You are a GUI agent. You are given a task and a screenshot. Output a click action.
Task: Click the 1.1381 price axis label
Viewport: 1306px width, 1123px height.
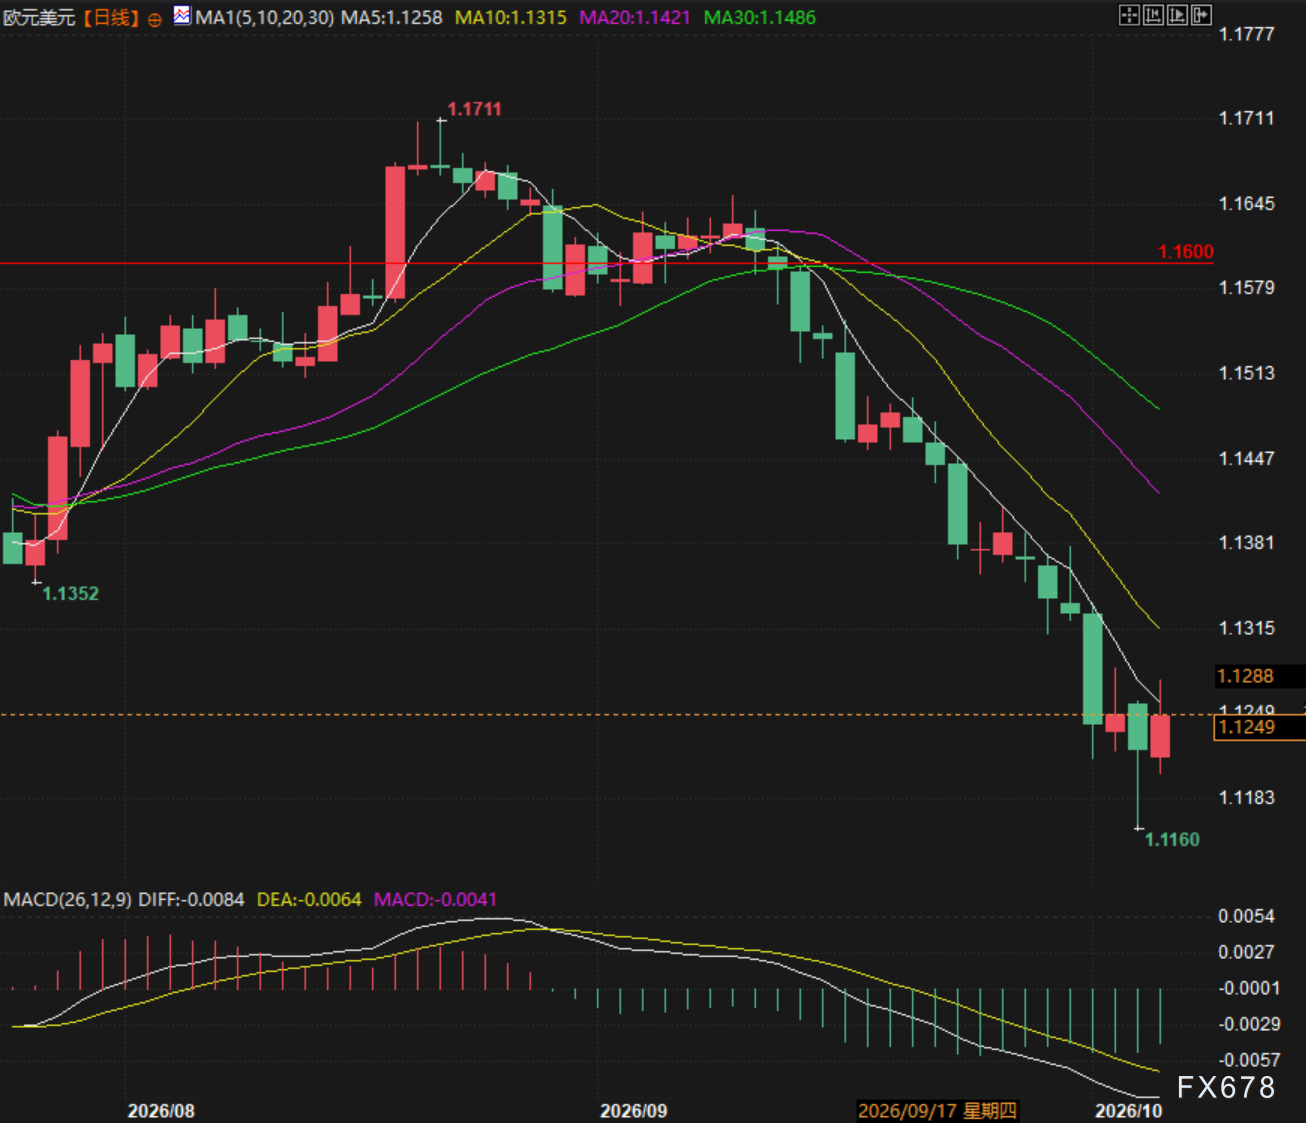(1246, 542)
